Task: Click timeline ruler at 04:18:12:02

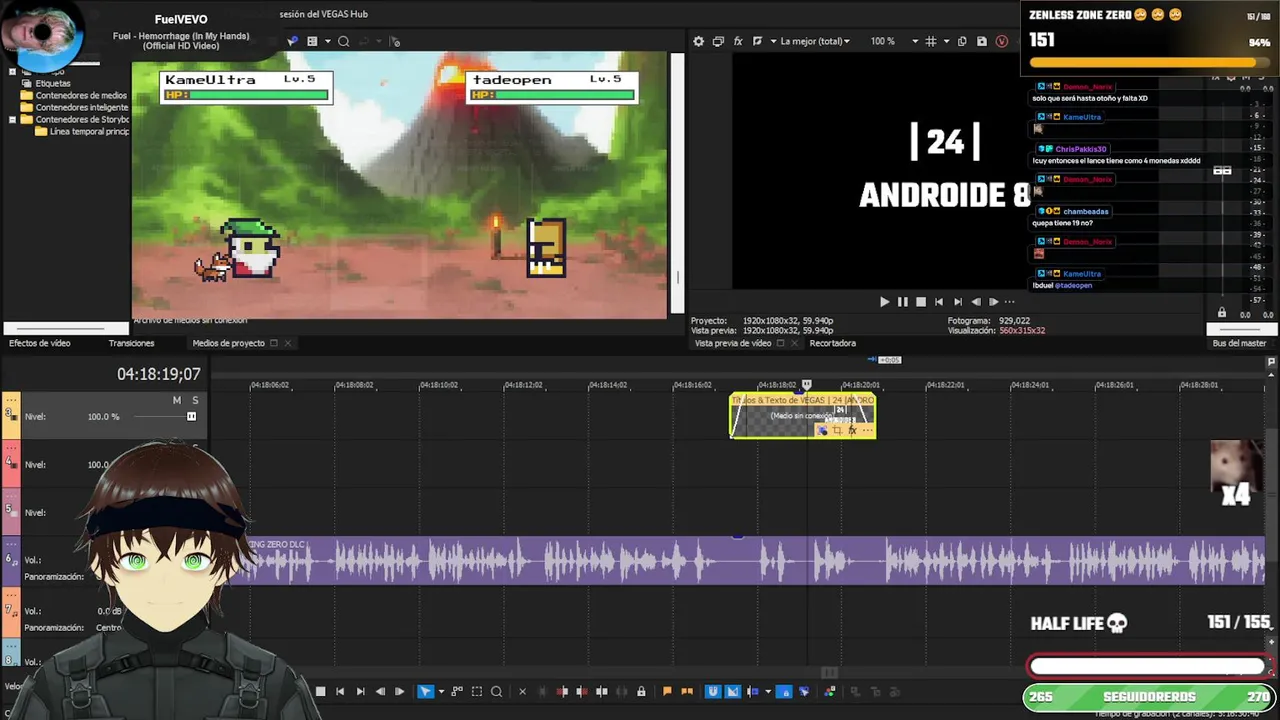Action: (522, 385)
